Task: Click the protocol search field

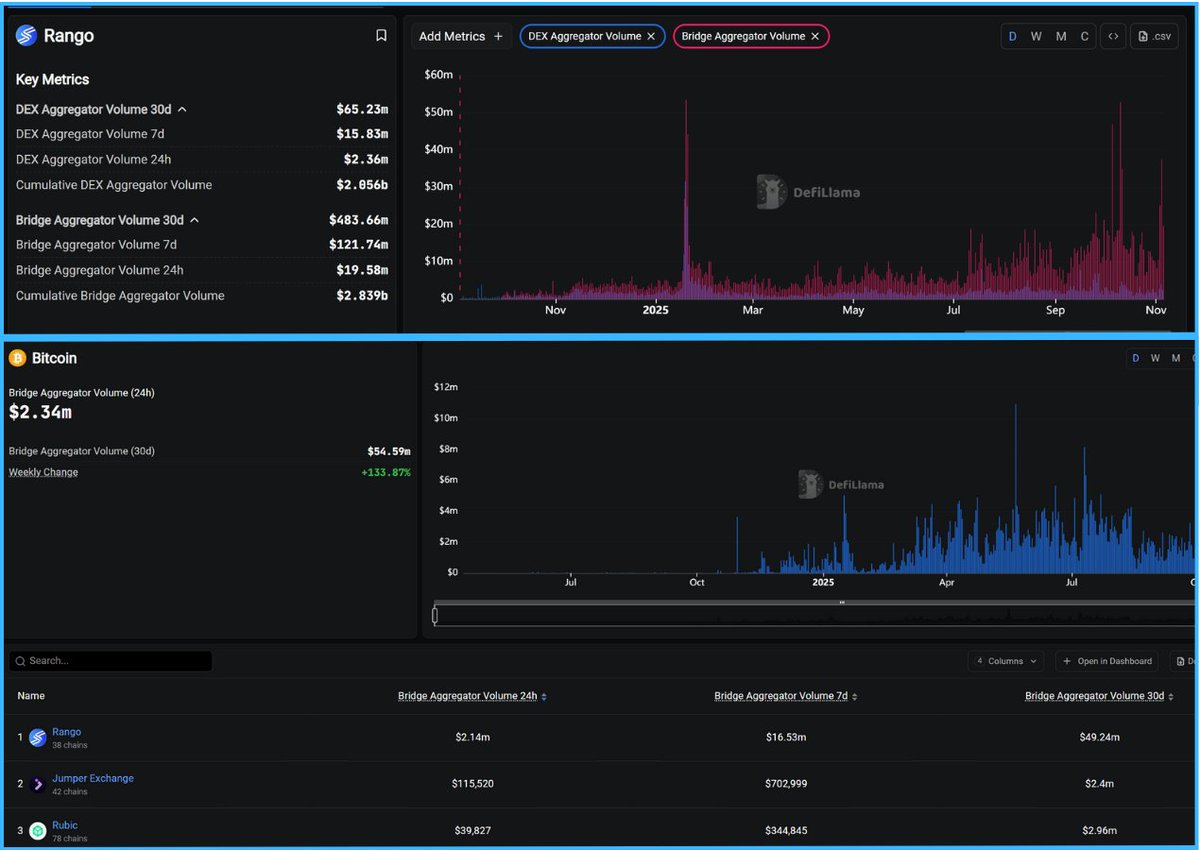Action: pyautogui.click(x=110, y=661)
